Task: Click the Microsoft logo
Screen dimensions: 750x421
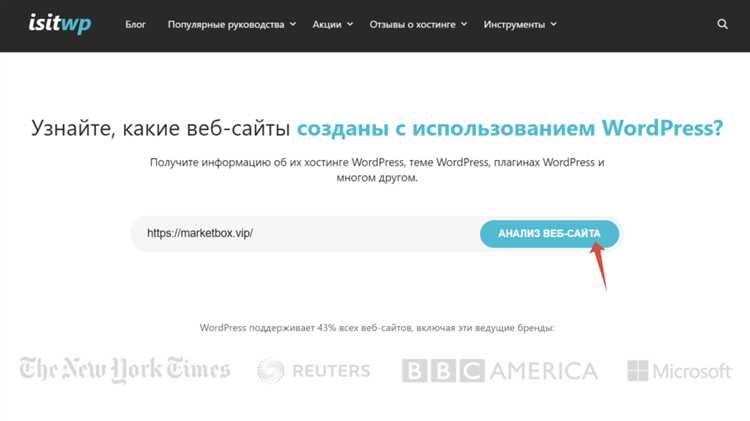Action: [x=679, y=371]
